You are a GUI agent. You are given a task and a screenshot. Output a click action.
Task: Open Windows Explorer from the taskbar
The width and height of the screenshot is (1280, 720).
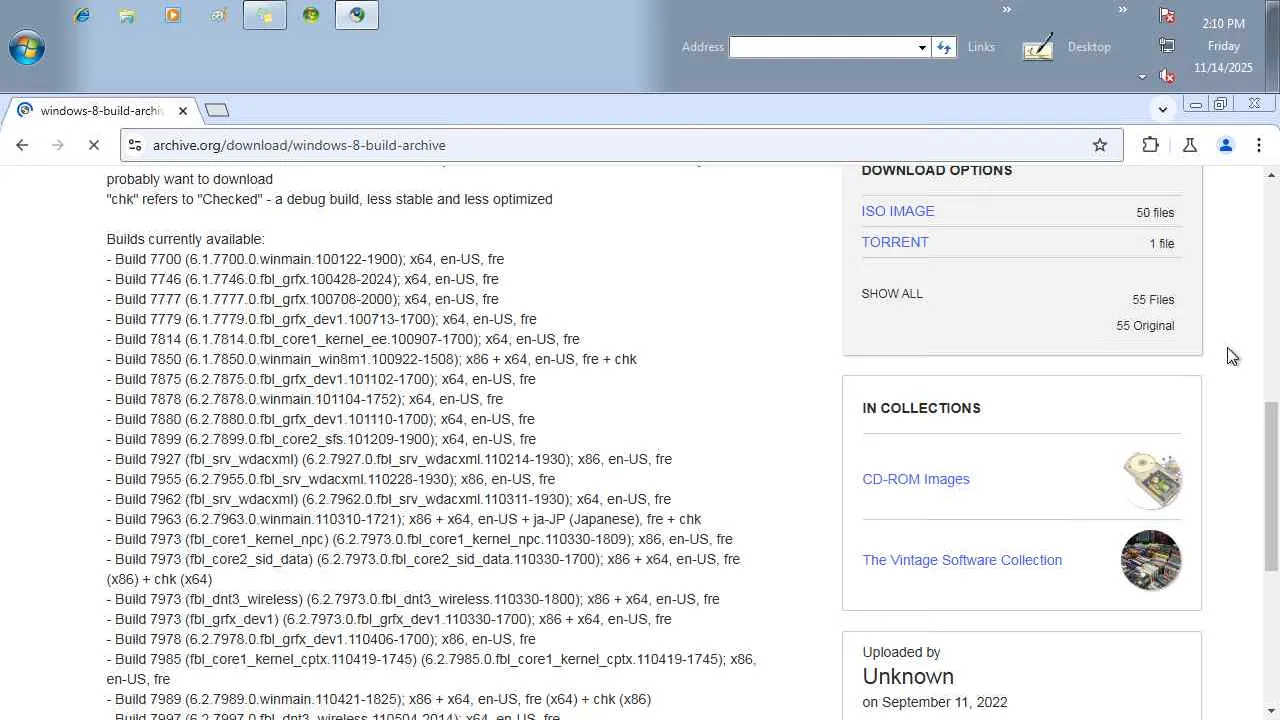click(127, 15)
